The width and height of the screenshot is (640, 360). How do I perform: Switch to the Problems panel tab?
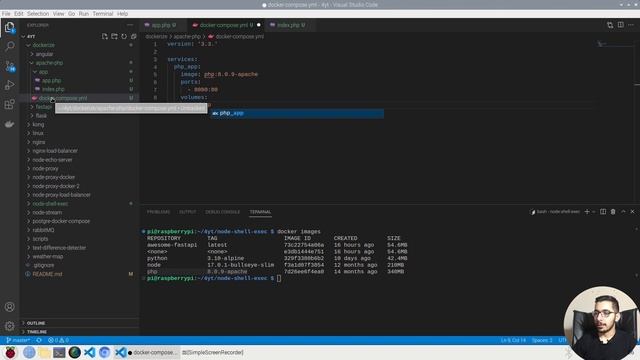(x=158, y=212)
